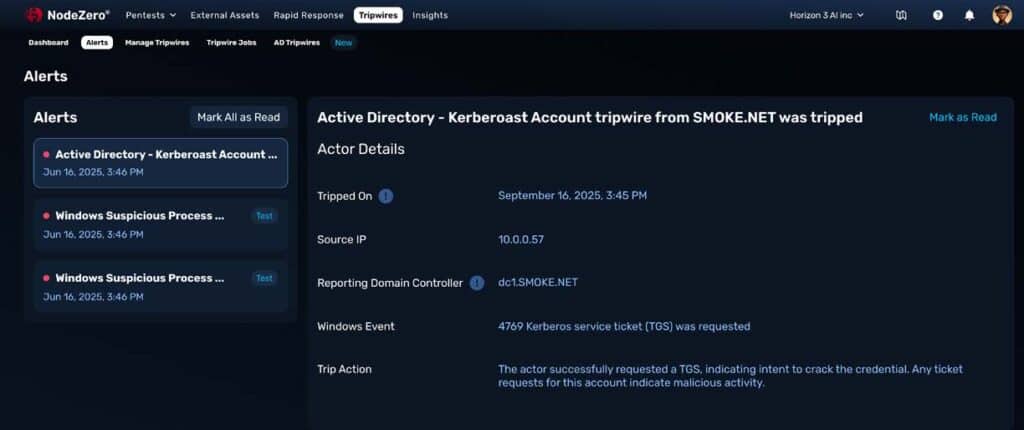Click the Mark as Read link
Viewport: 1024px width, 430px height.
click(x=962, y=117)
